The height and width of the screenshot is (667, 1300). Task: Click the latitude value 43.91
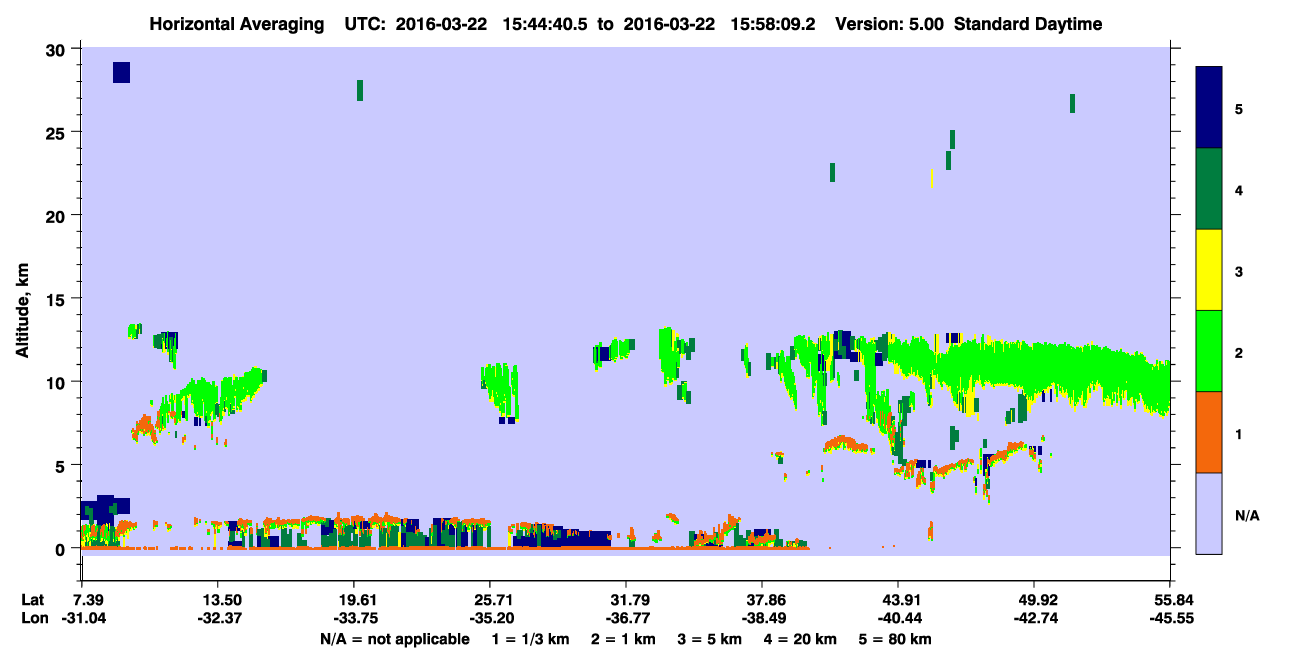click(x=898, y=600)
